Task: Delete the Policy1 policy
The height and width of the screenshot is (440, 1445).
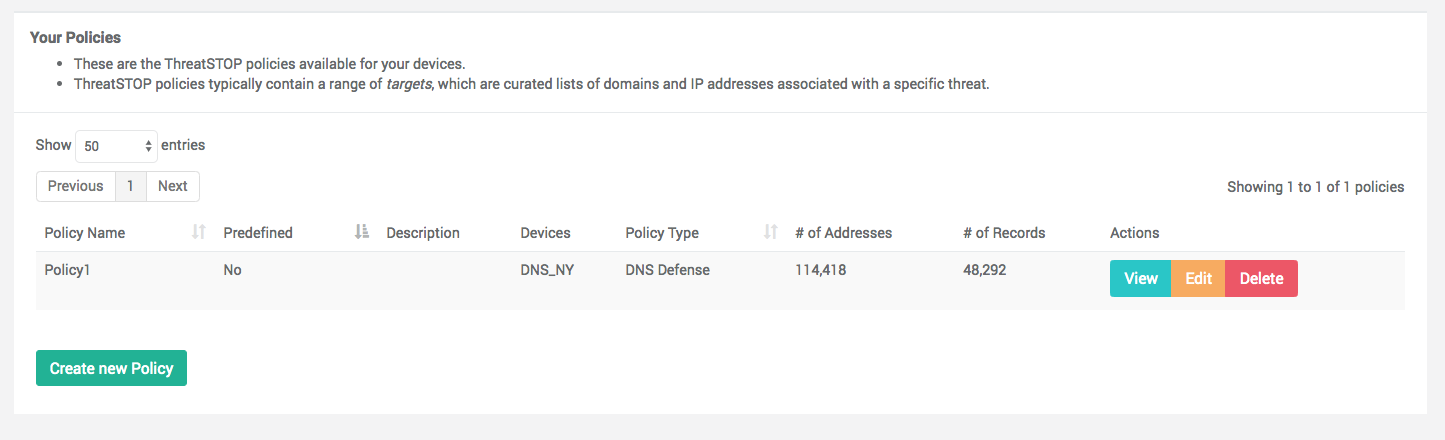Action: [x=1261, y=279]
